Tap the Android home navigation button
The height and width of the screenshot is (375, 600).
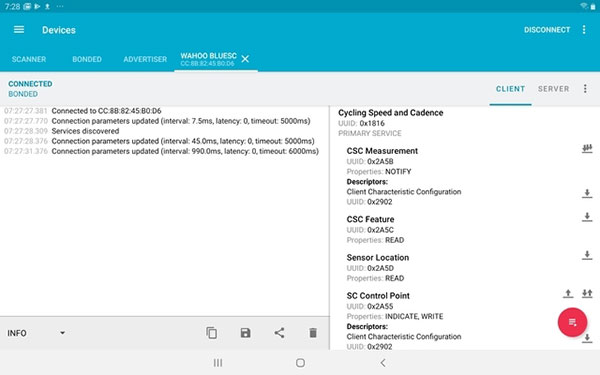300,363
